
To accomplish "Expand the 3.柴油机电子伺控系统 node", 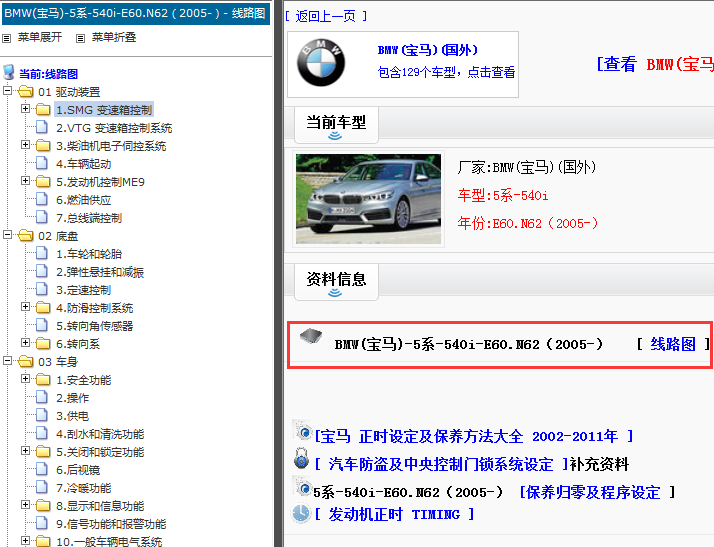I will (x=26, y=145).
